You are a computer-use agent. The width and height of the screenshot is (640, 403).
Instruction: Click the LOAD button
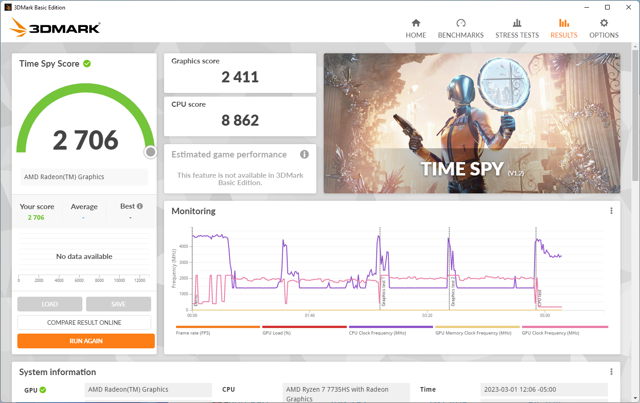(x=50, y=304)
